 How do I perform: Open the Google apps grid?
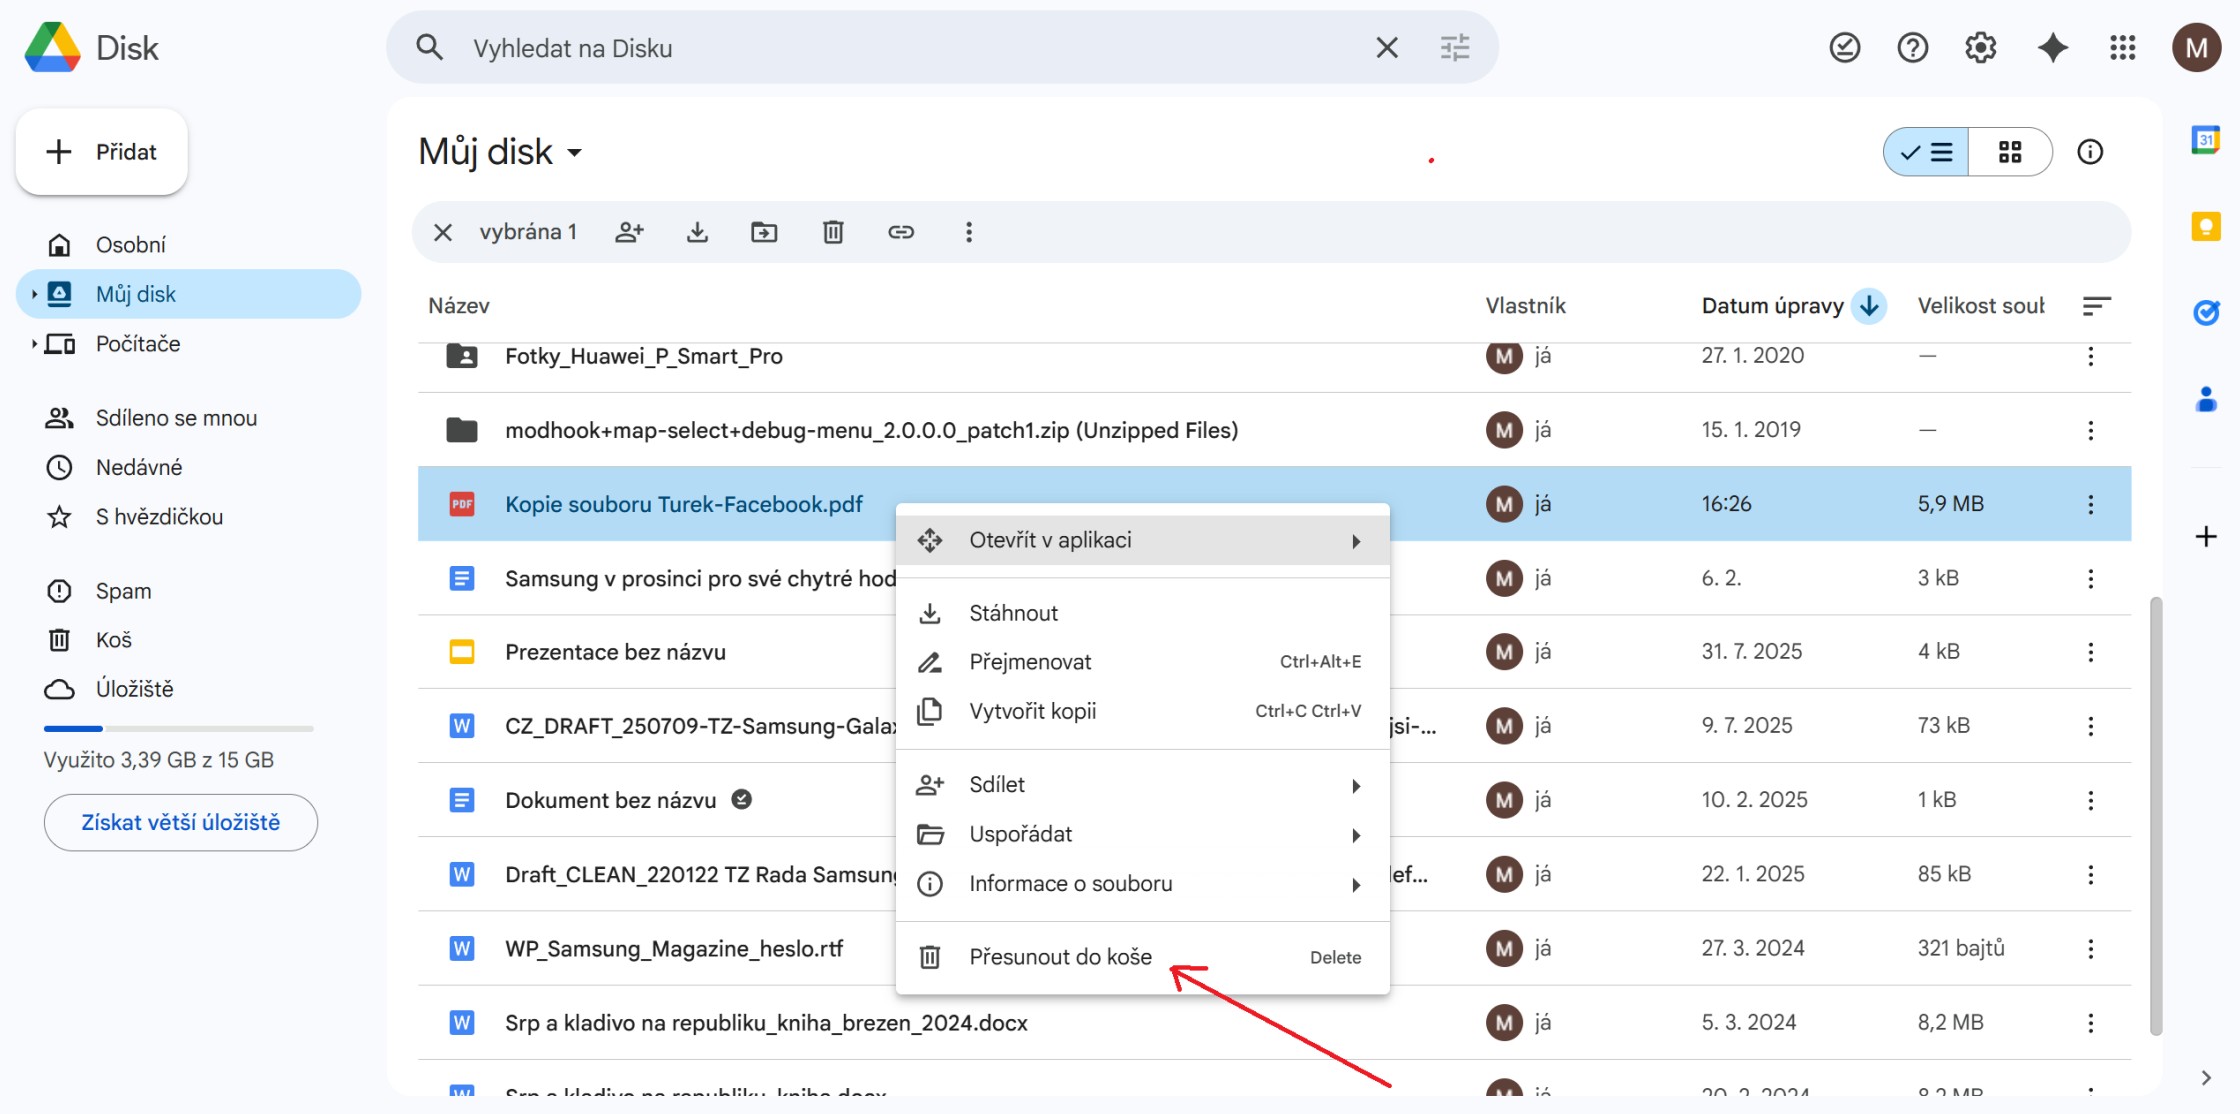point(2122,48)
